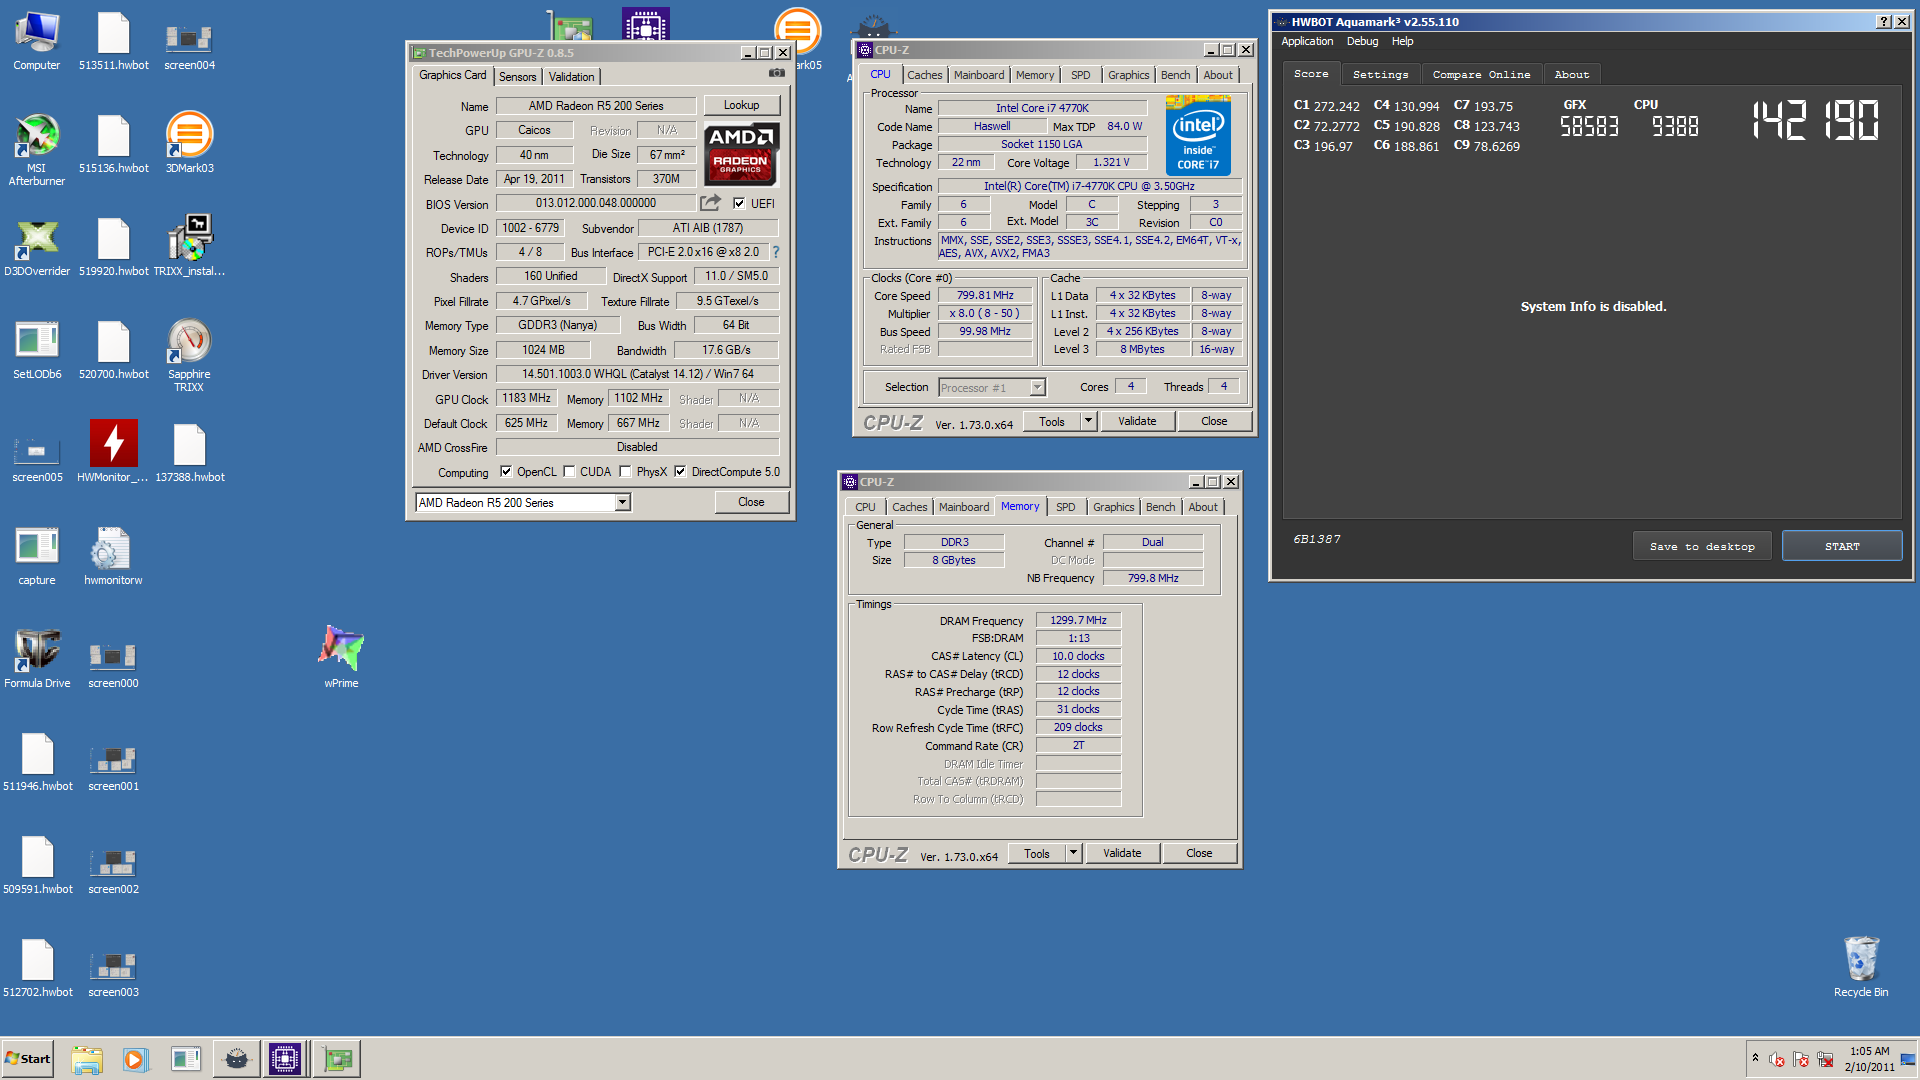Expand the AMD Radeon R5 200 Series dropdown
This screenshot has height=1080, width=1920.
click(x=622, y=502)
